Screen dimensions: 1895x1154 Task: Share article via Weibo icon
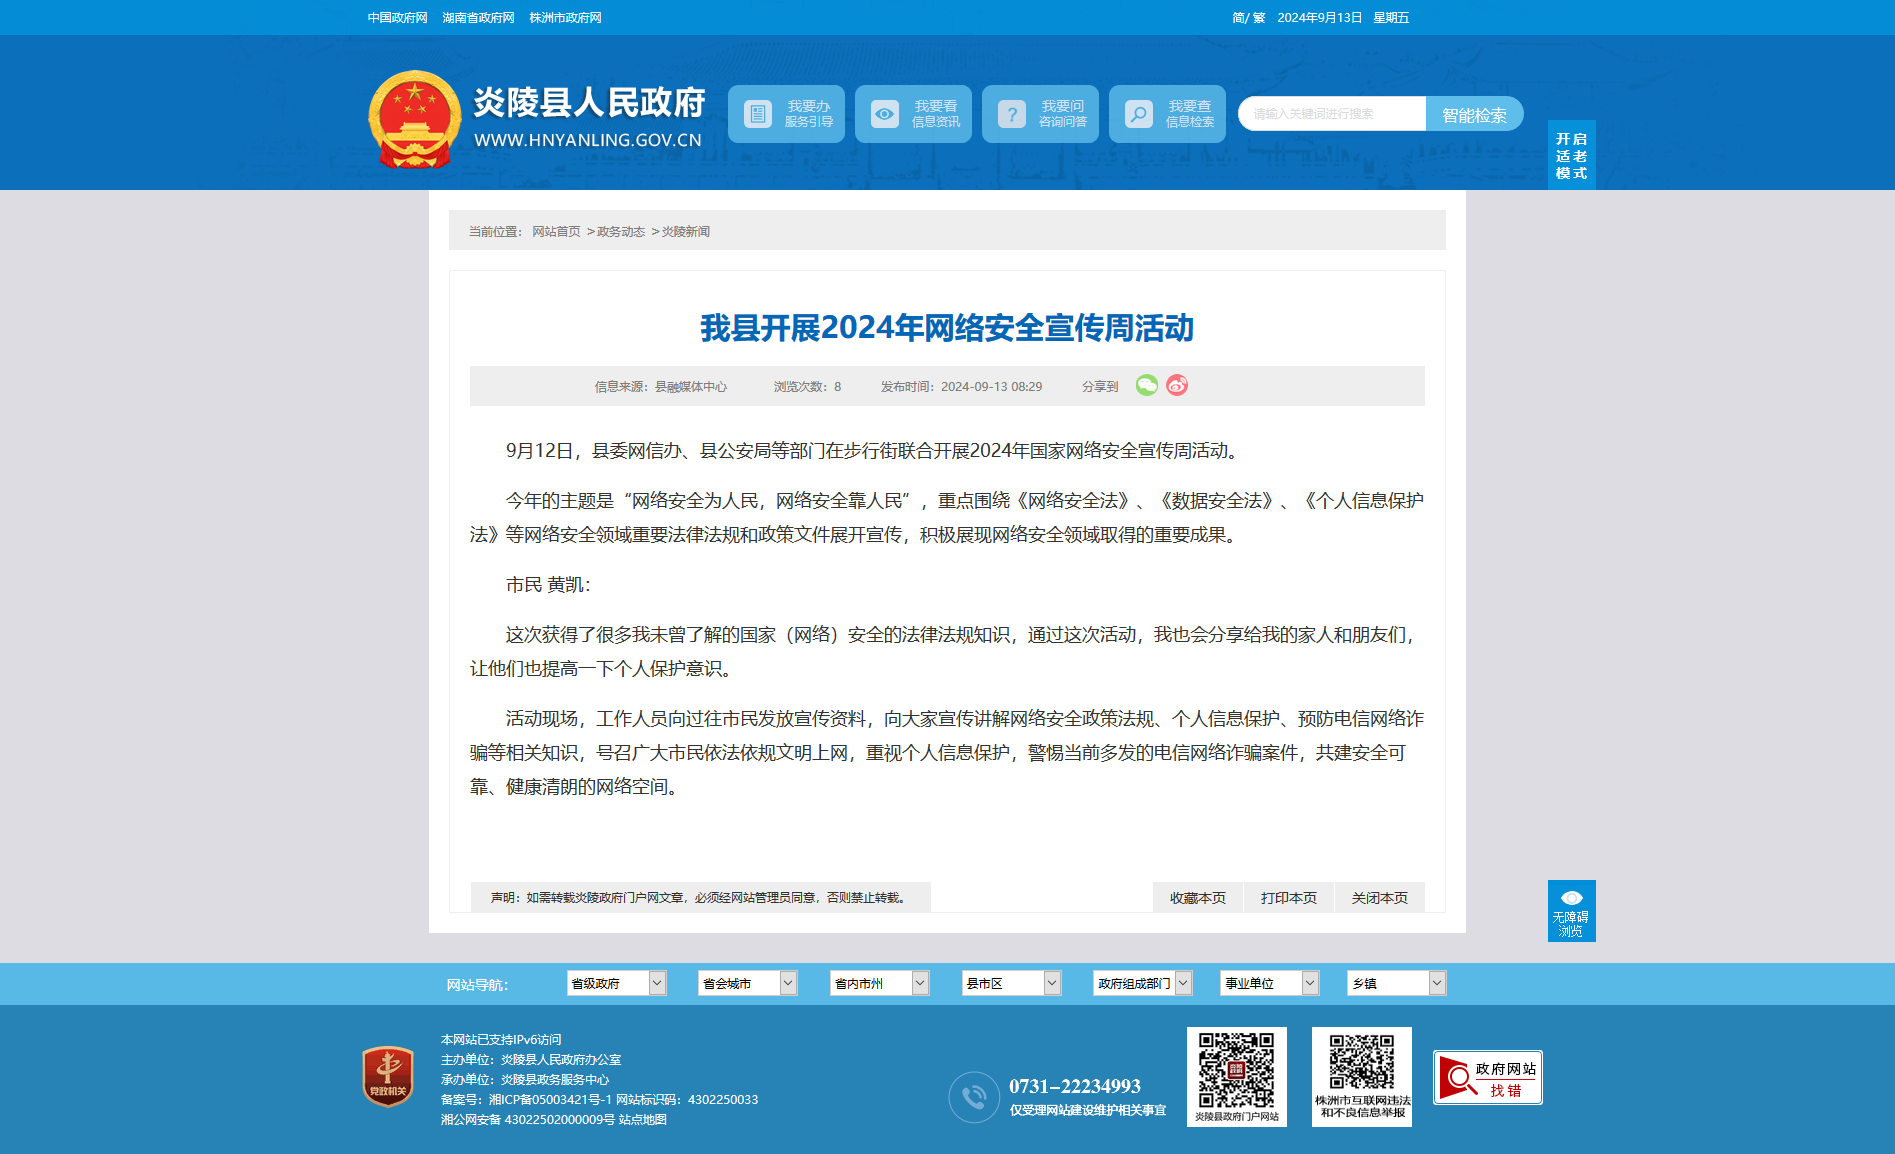pyautogui.click(x=1177, y=385)
